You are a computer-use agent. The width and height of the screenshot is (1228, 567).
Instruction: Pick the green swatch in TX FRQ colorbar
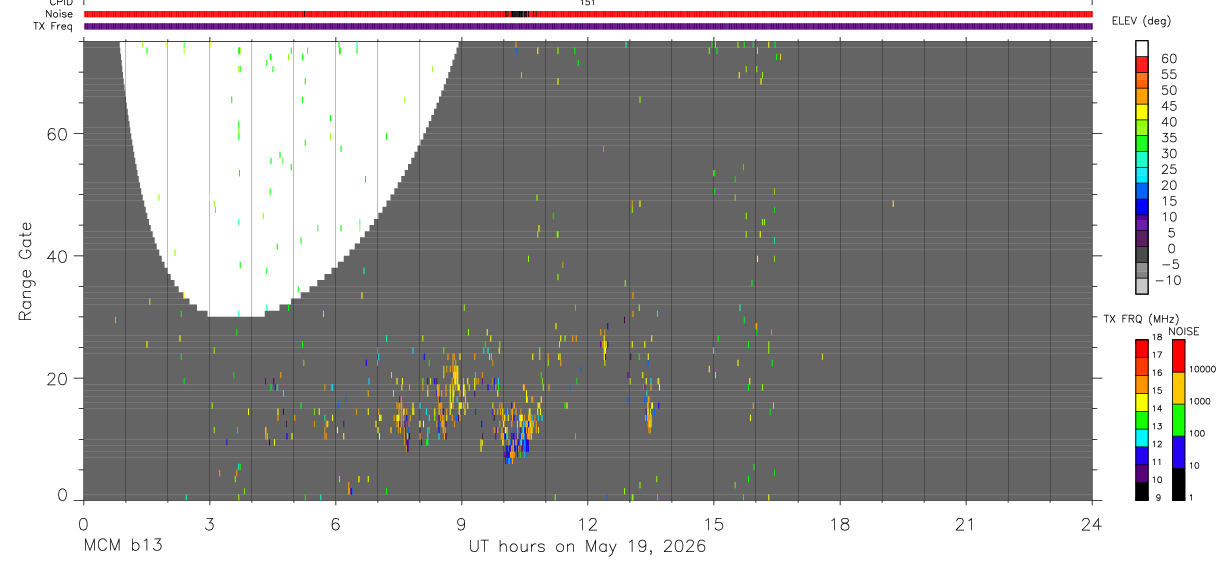coord(1142,420)
